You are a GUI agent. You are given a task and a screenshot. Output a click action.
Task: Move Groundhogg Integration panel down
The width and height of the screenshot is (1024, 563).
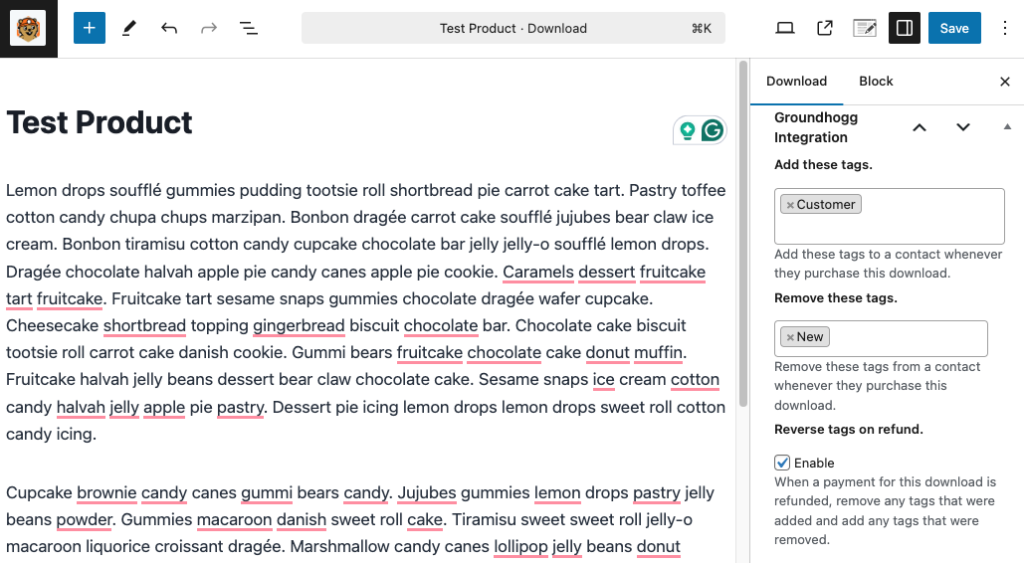[963, 127]
